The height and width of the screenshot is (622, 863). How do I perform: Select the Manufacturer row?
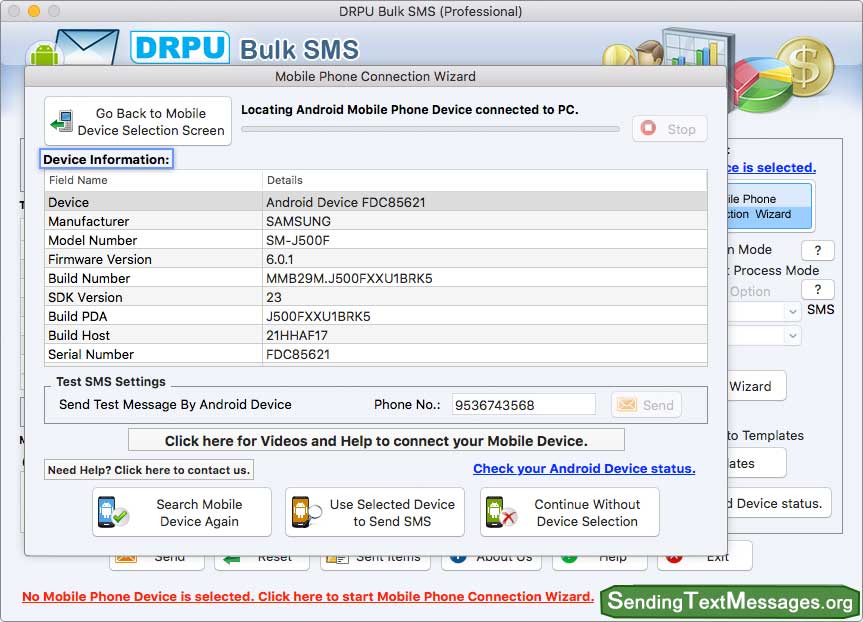[x=376, y=221]
